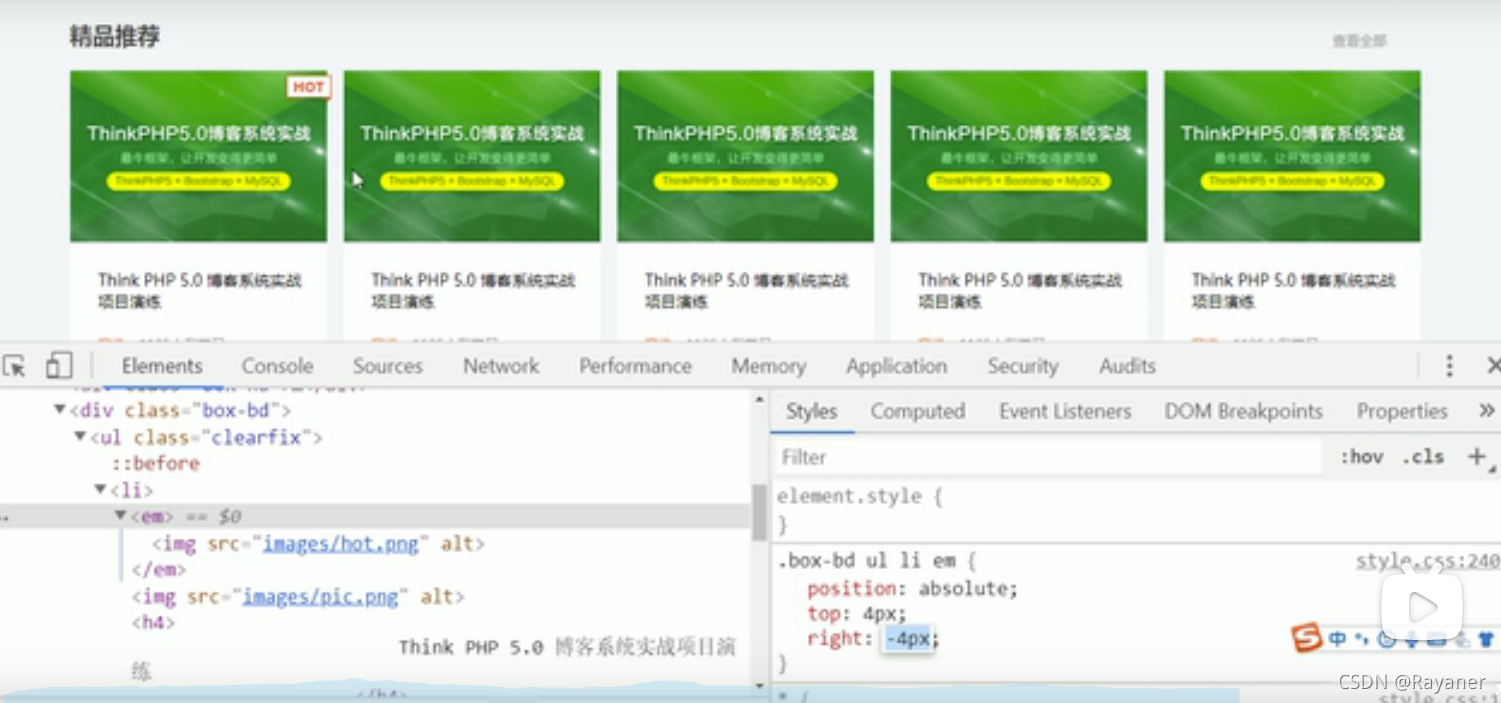This screenshot has width=1501, height=703.
Task: Add a new style rule with the plus icon
Action: [1476, 457]
